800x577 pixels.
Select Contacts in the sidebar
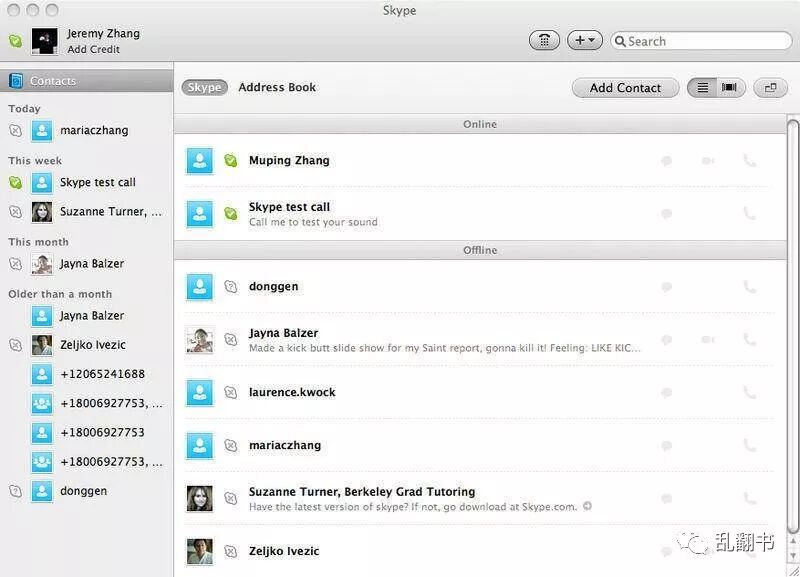pyautogui.click(x=86, y=81)
